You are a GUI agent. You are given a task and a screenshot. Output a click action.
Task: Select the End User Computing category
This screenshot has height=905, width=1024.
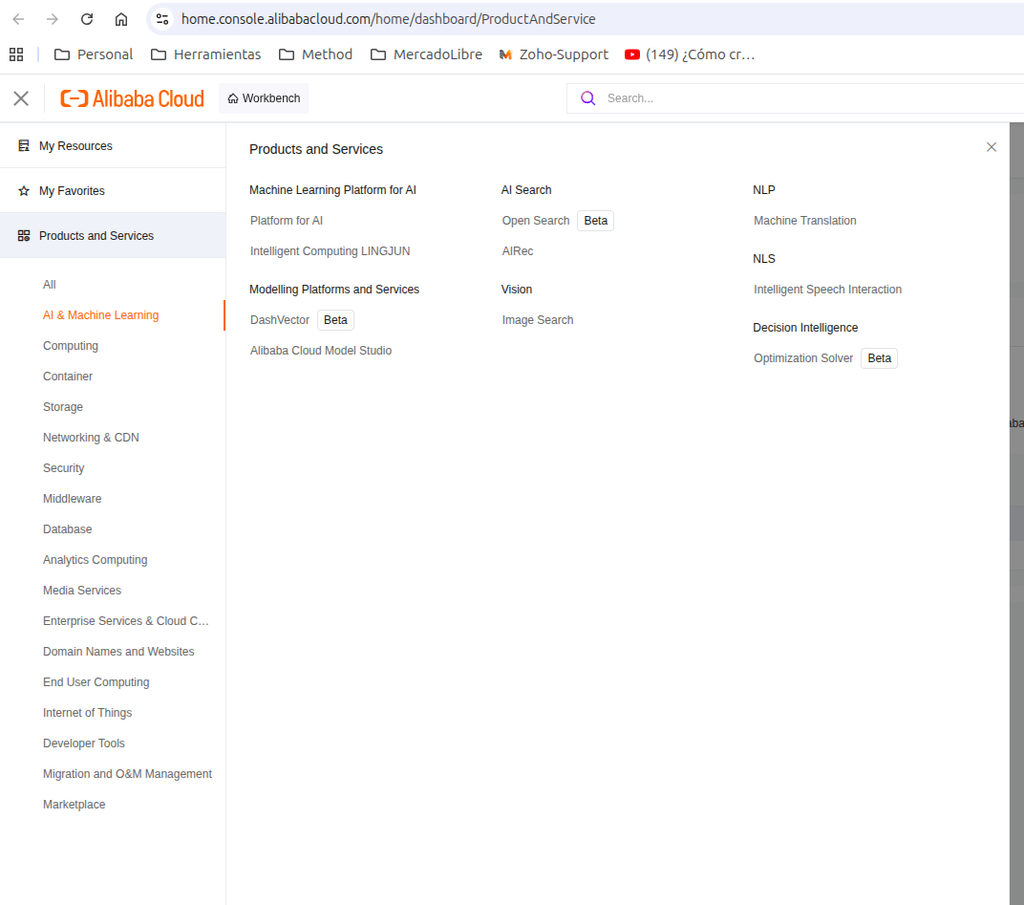click(x=96, y=682)
